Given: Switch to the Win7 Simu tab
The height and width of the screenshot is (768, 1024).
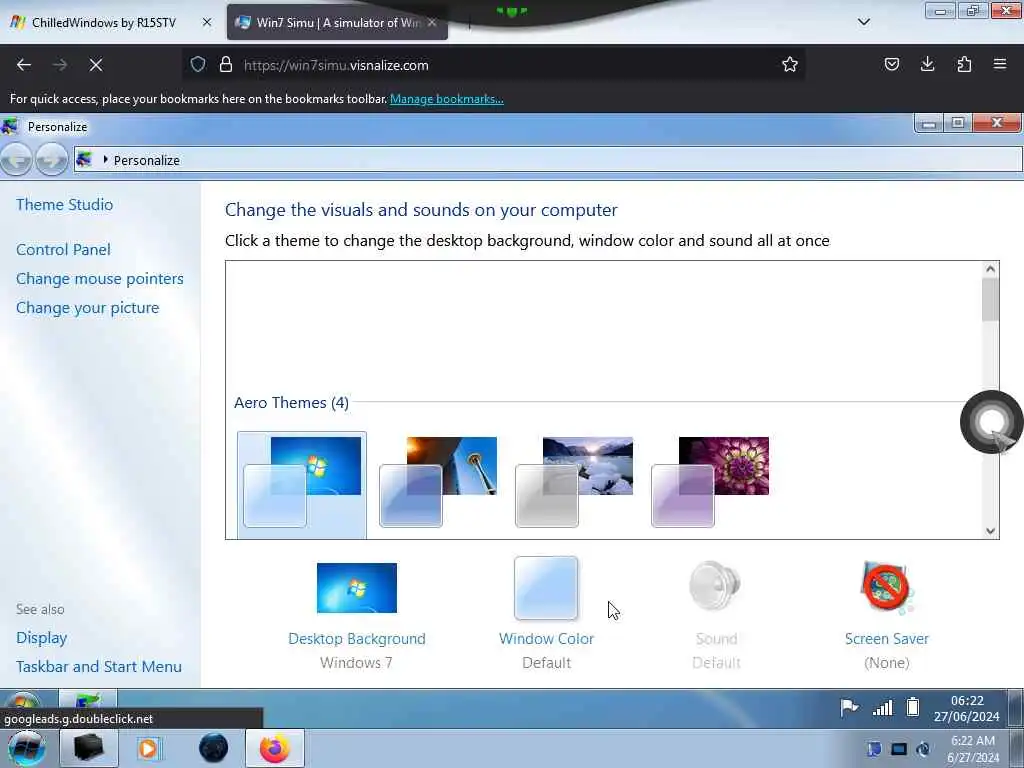Looking at the screenshot, I should click(337, 22).
